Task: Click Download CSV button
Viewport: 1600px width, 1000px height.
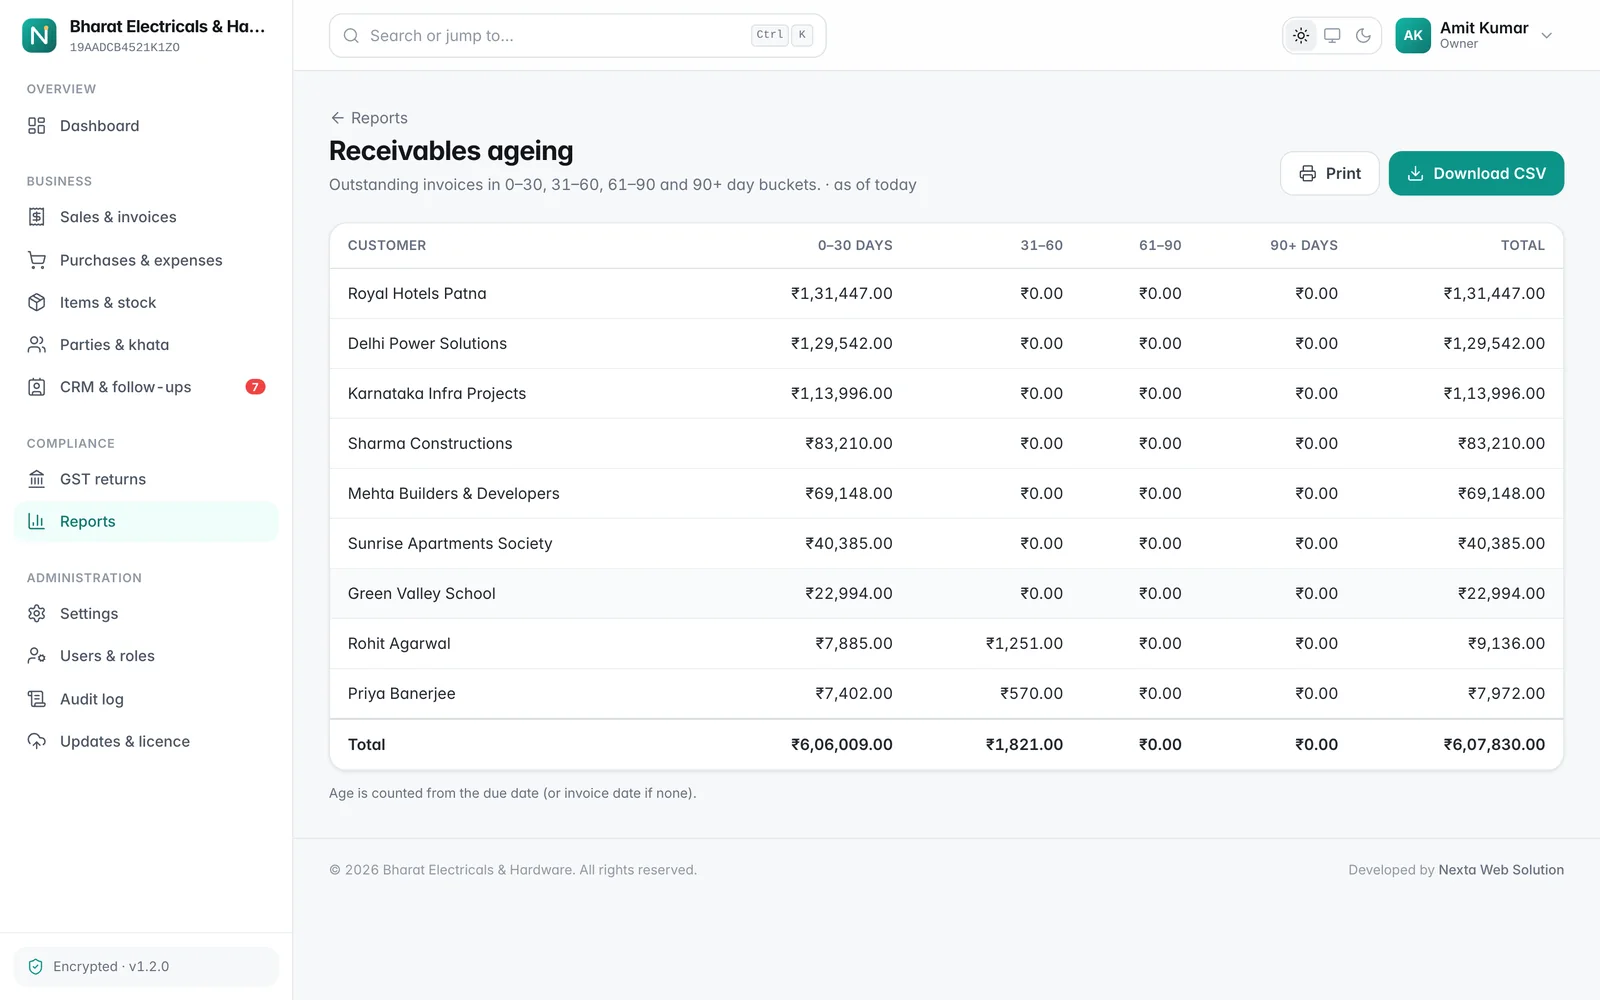Action: coord(1476,173)
